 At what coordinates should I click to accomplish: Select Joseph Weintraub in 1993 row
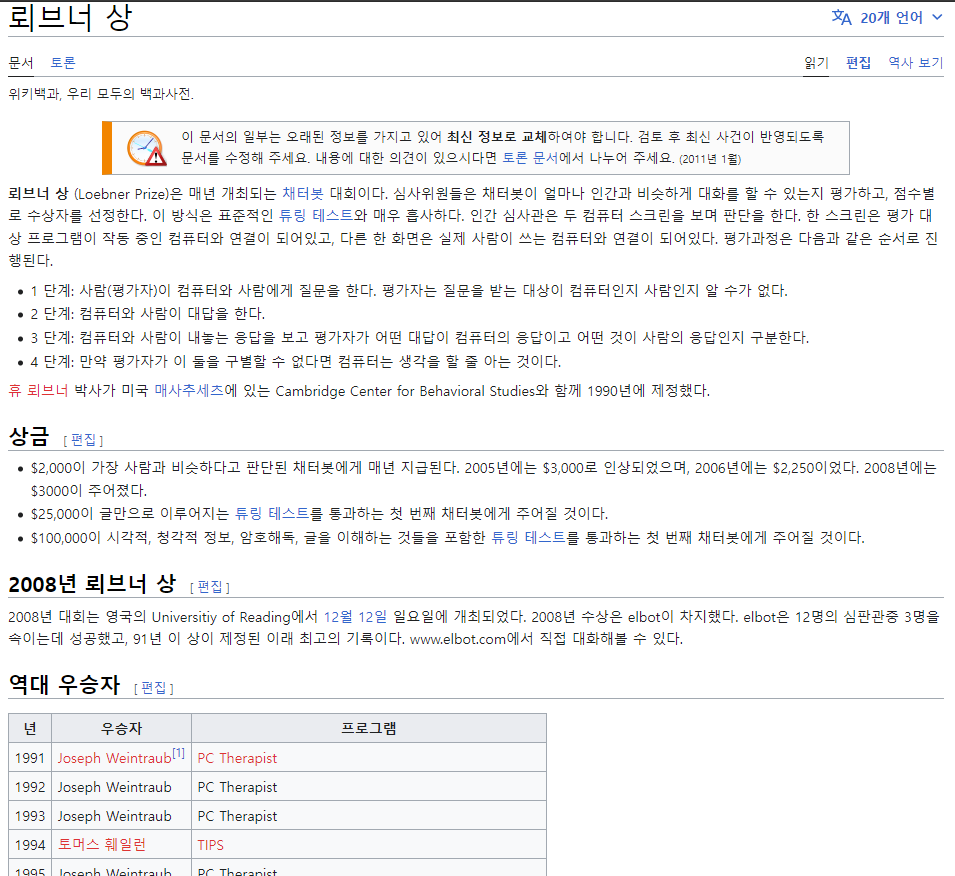[x=115, y=816]
